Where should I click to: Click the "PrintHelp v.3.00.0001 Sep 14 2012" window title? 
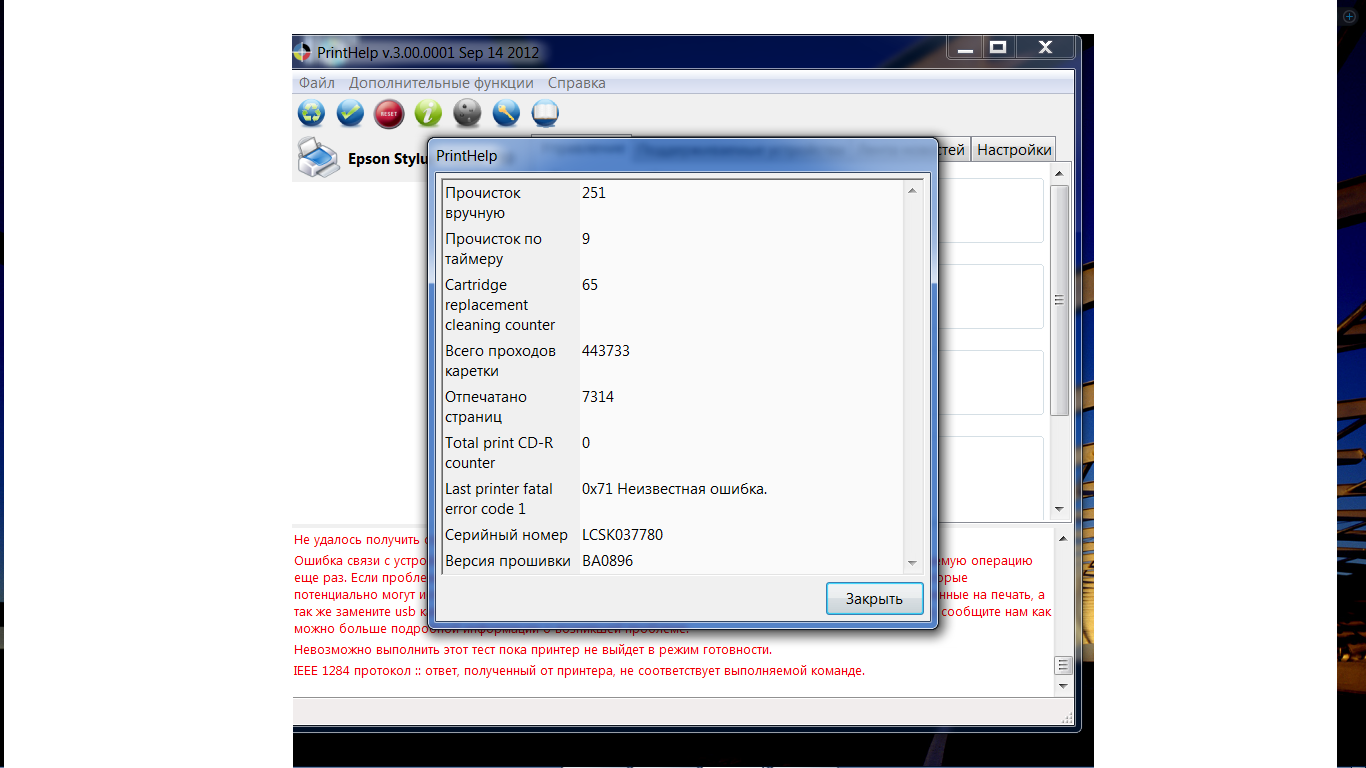tap(427, 52)
